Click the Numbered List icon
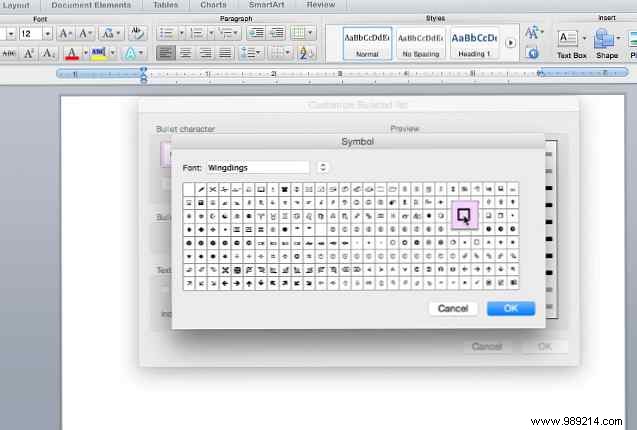Screen dimensions: 637x430 click(x=197, y=33)
